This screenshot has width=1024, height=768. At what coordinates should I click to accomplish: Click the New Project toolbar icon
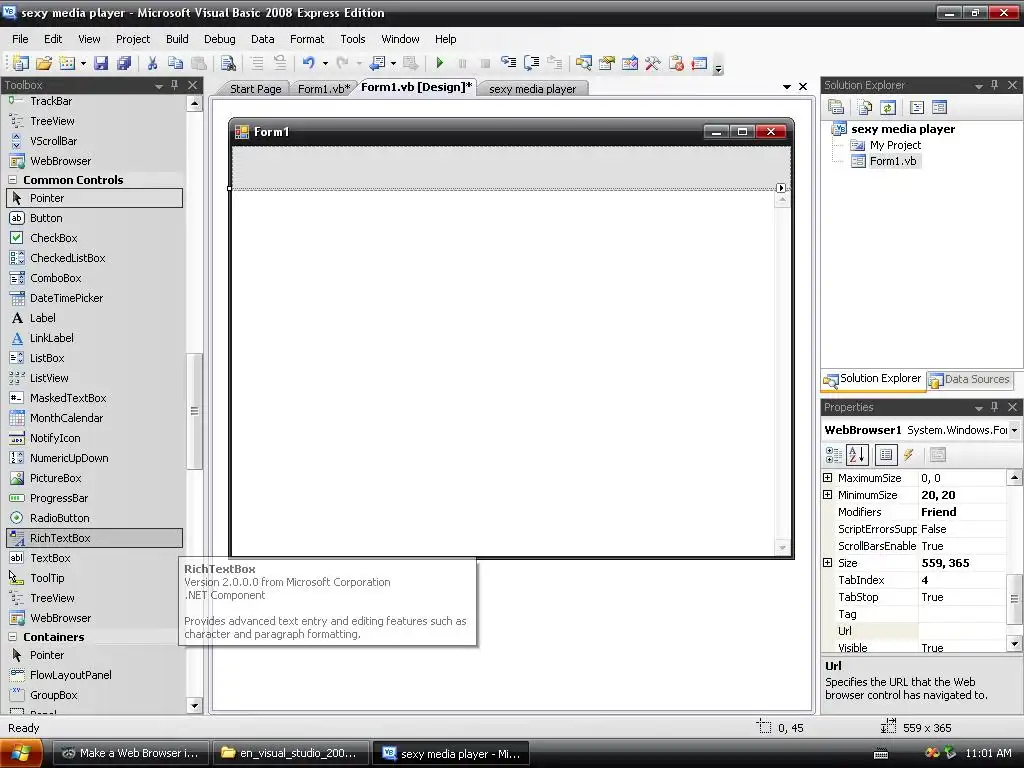(20, 63)
